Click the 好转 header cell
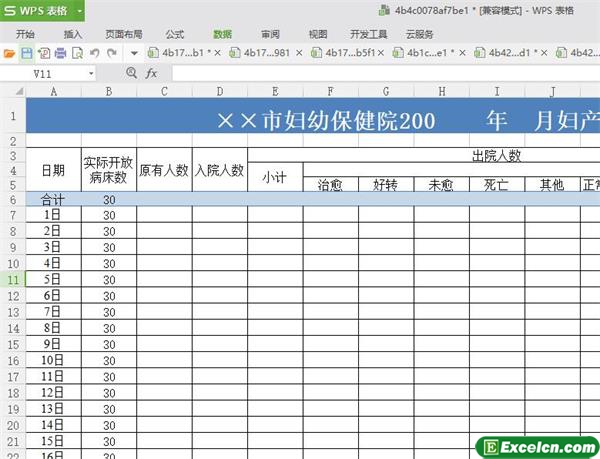Screen dimensions: 600x459 coord(386,184)
